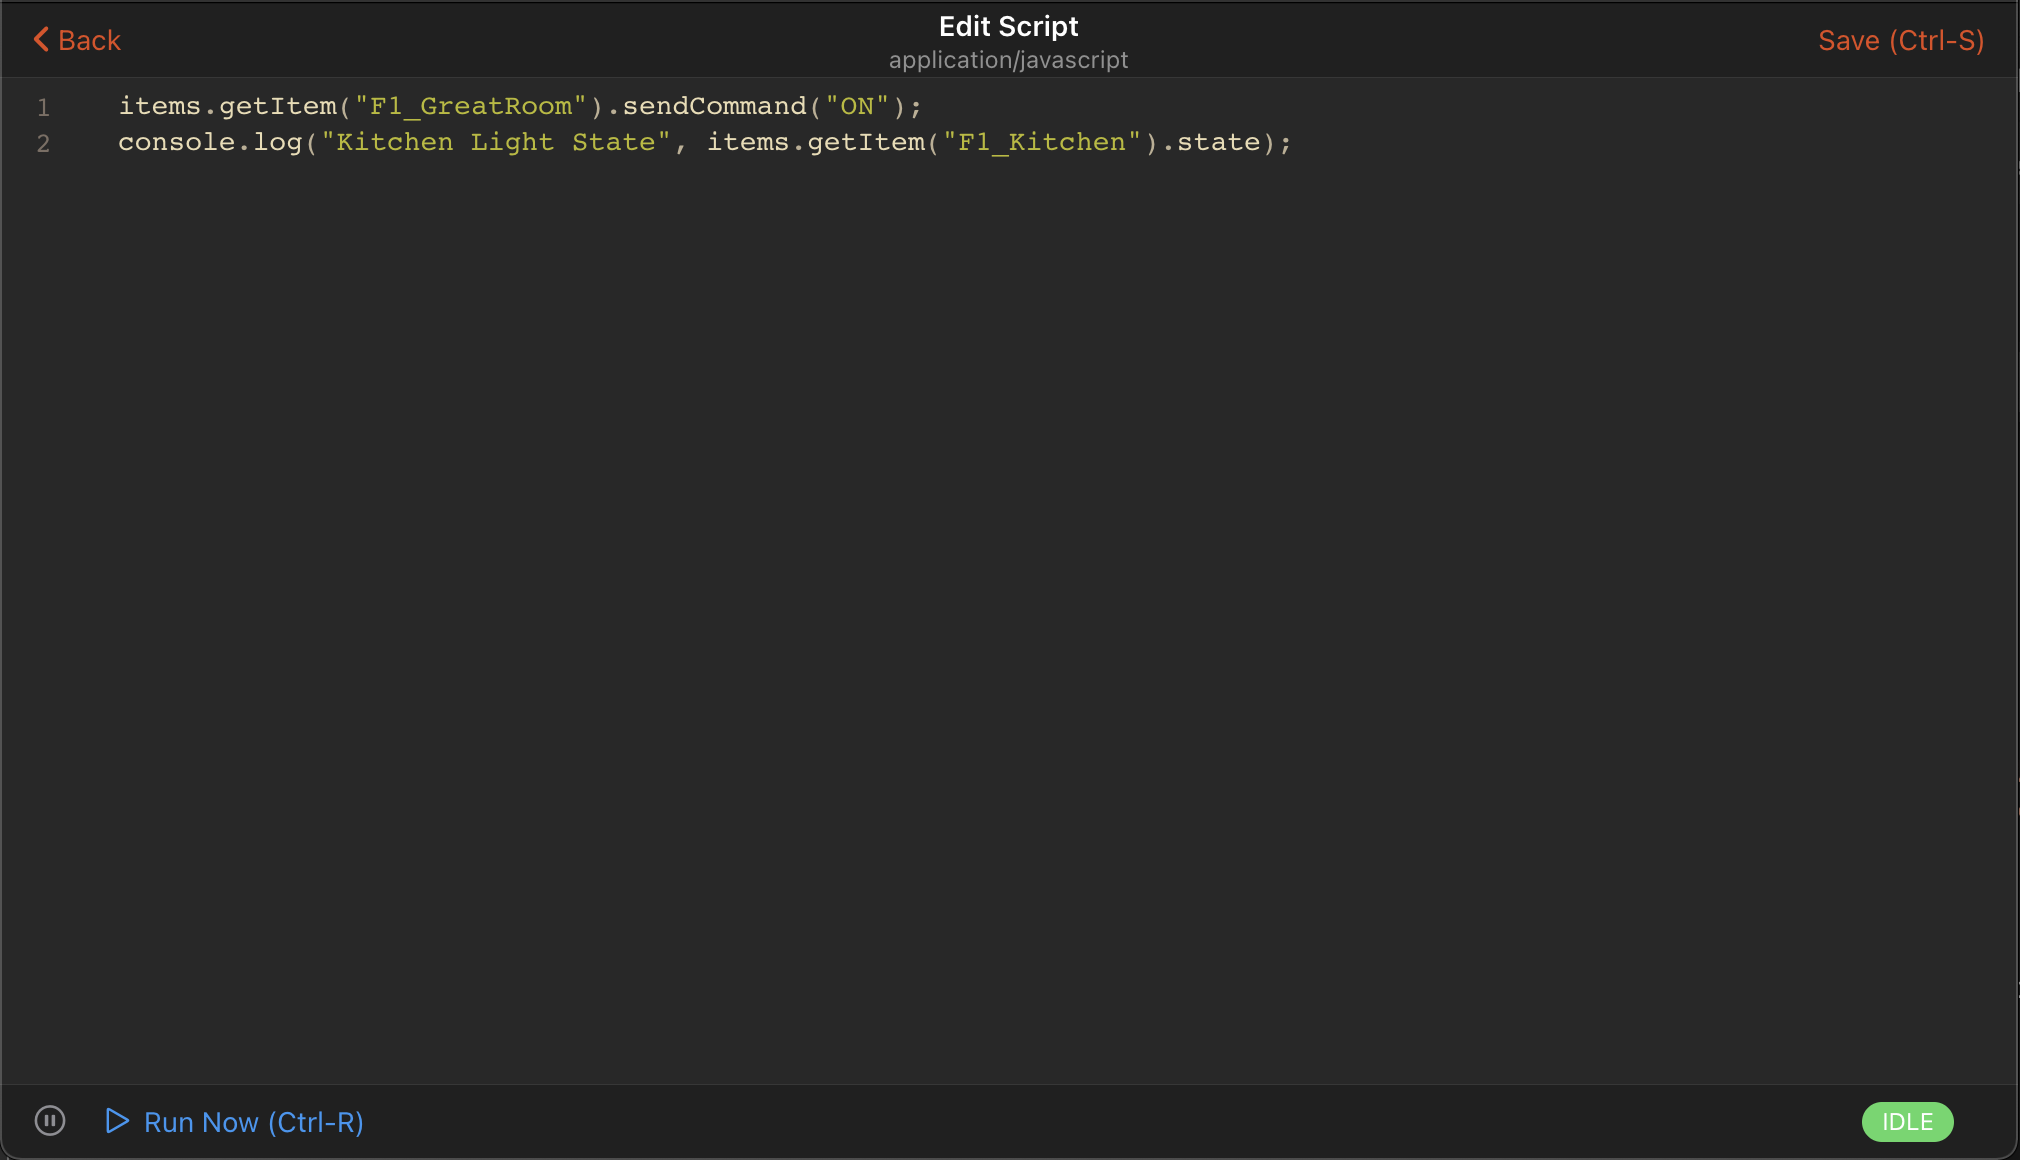
Task: Click line number 1 in the gutter
Action: (x=43, y=106)
